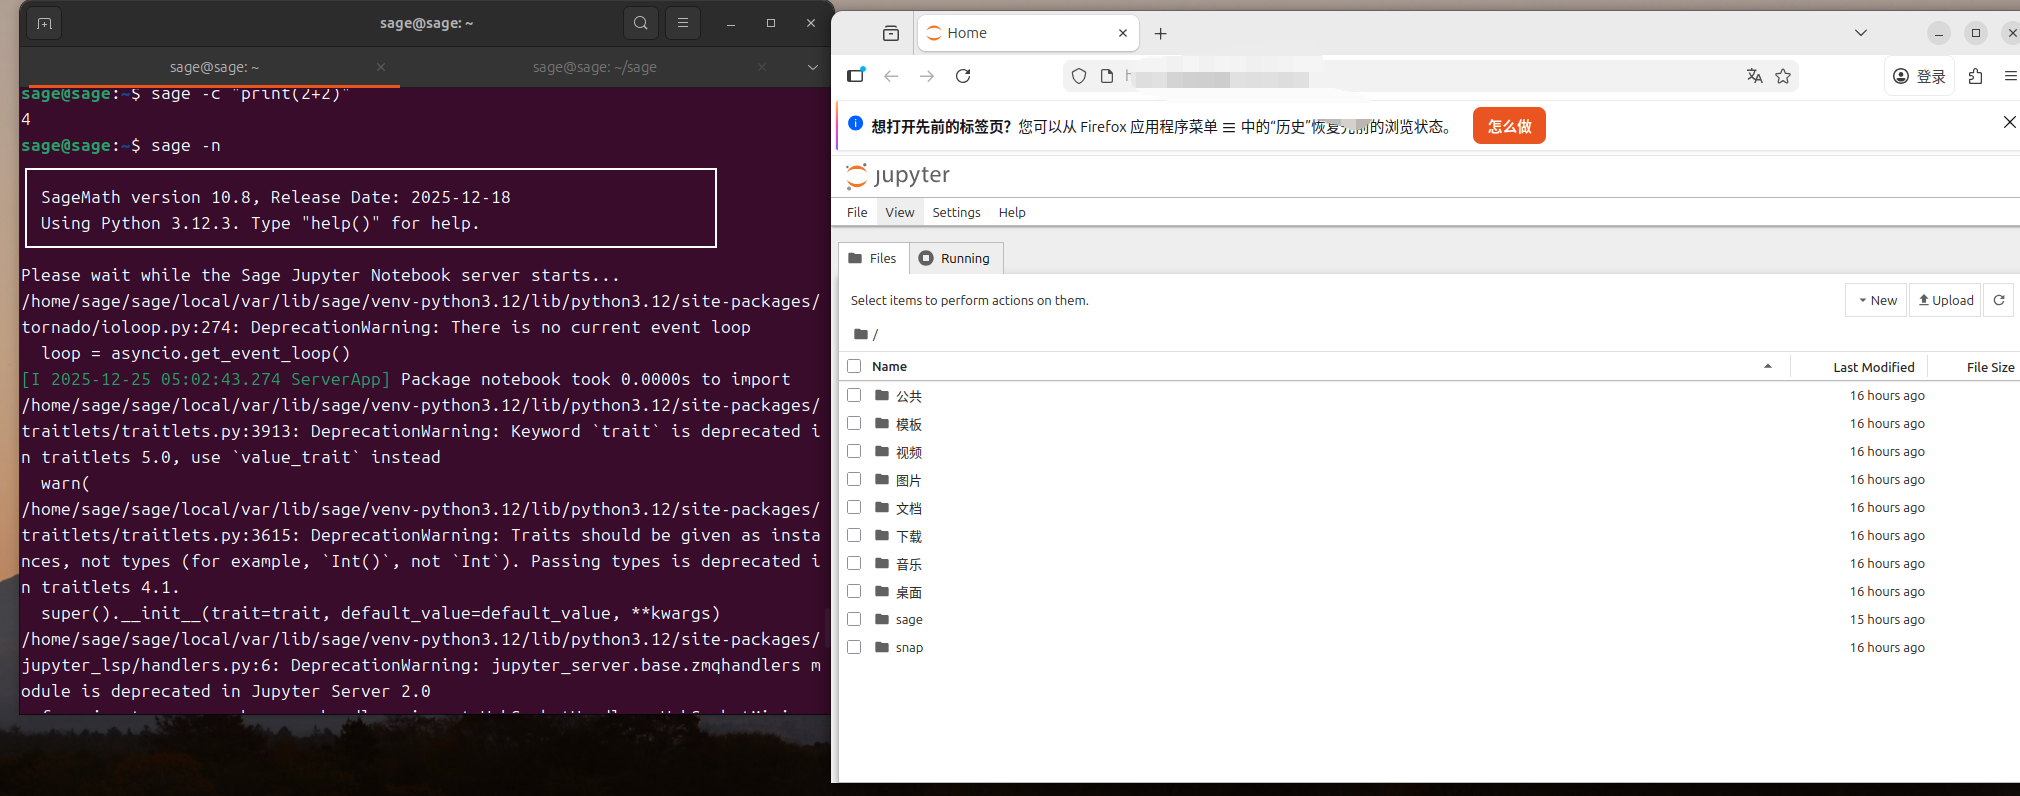Image resolution: width=2020 pixels, height=796 pixels.
Task: Open the terminal hamburger menu
Action: 683,23
